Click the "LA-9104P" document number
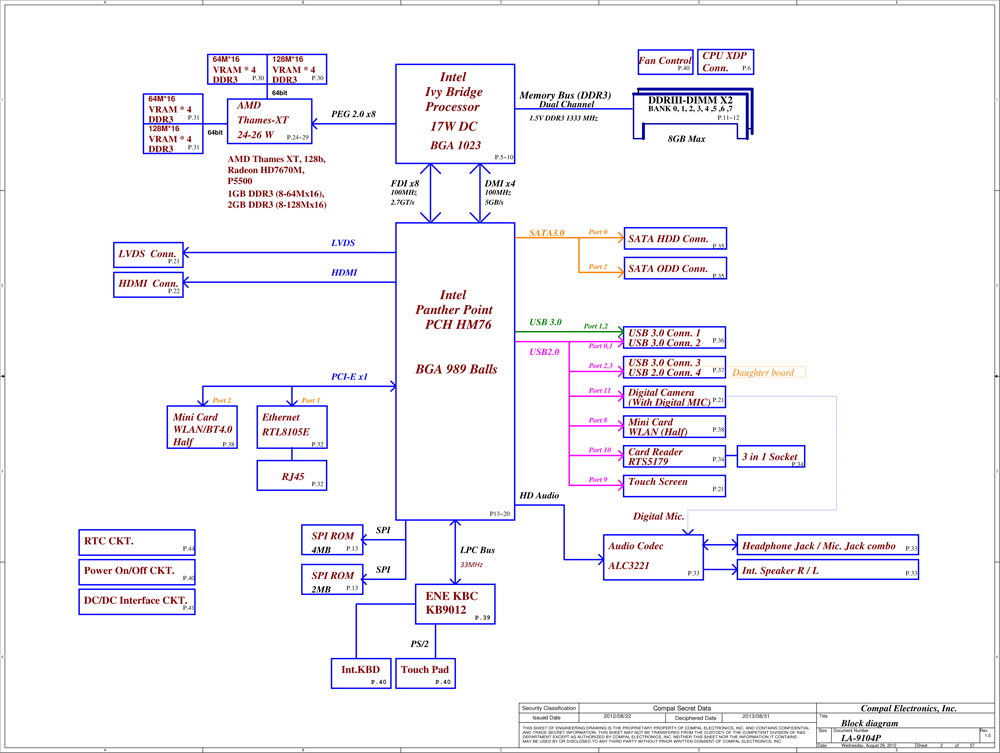Viewport: 1000px width, 753px height. tap(861, 738)
